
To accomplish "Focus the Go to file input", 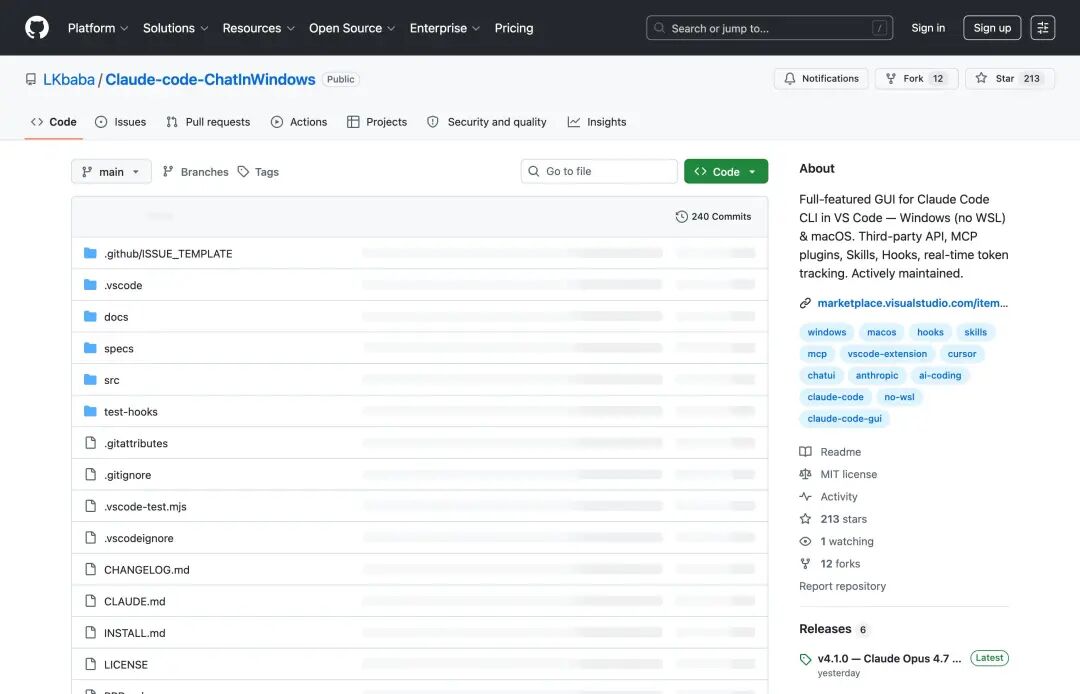I will 599,171.
